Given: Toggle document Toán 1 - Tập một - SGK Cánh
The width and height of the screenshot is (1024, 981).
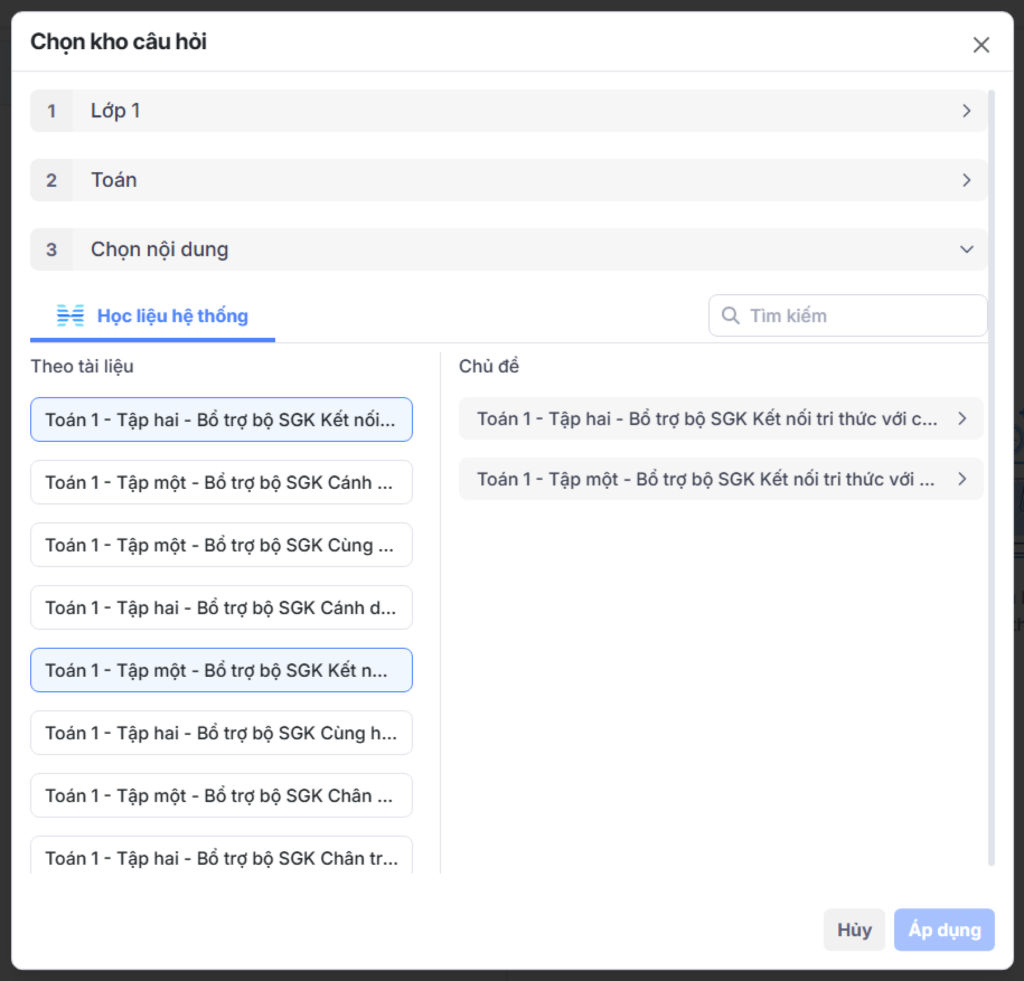Looking at the screenshot, I should [221, 482].
